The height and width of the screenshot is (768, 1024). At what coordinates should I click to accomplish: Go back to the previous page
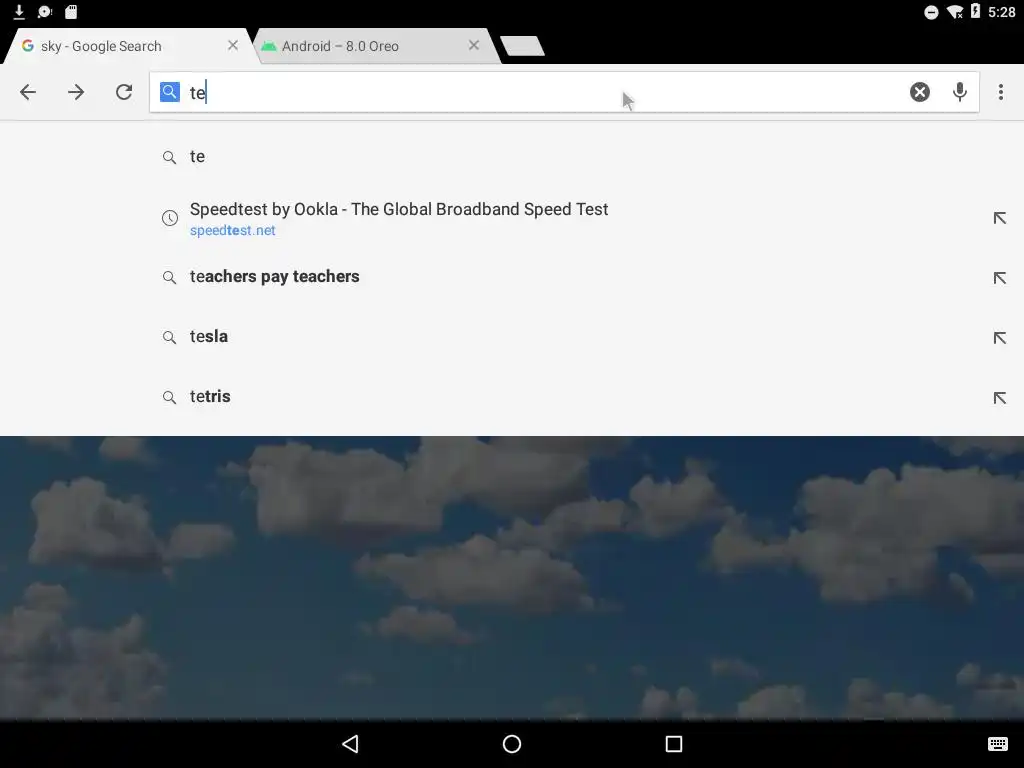(x=28, y=92)
